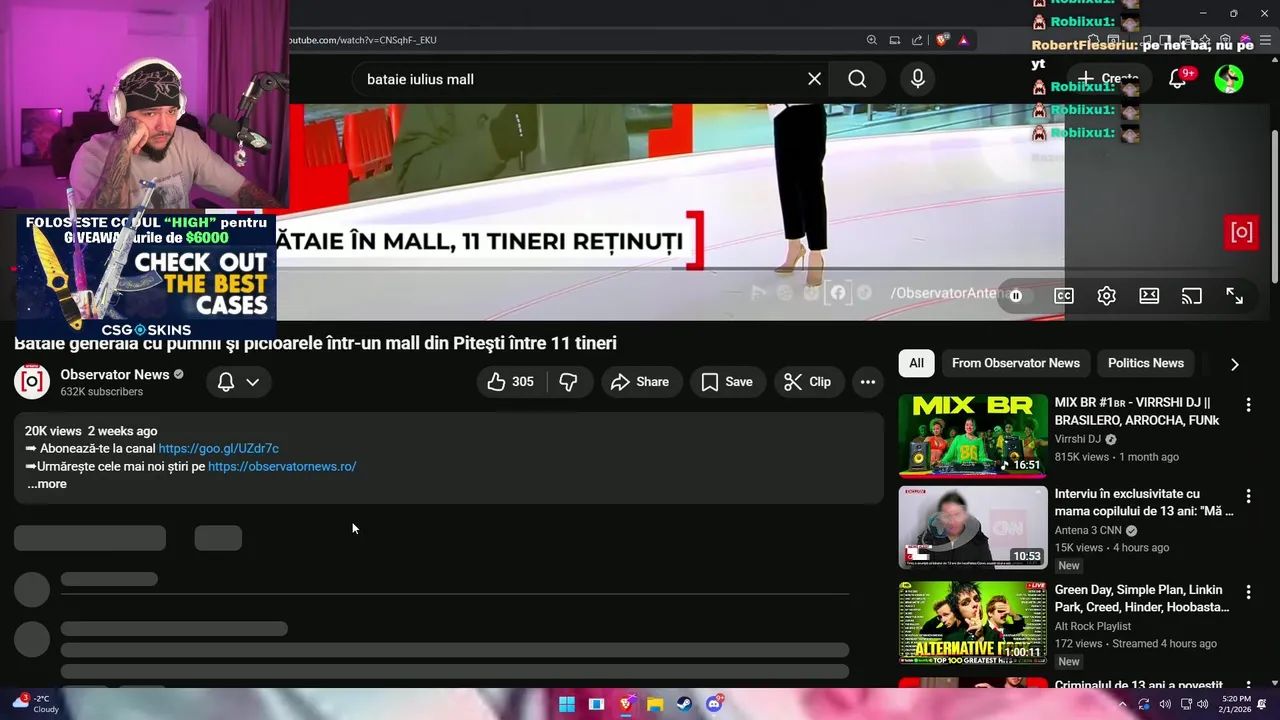This screenshot has height=720, width=1280.
Task: Click the Observator logo watermark in video
Action: [x=1241, y=232]
